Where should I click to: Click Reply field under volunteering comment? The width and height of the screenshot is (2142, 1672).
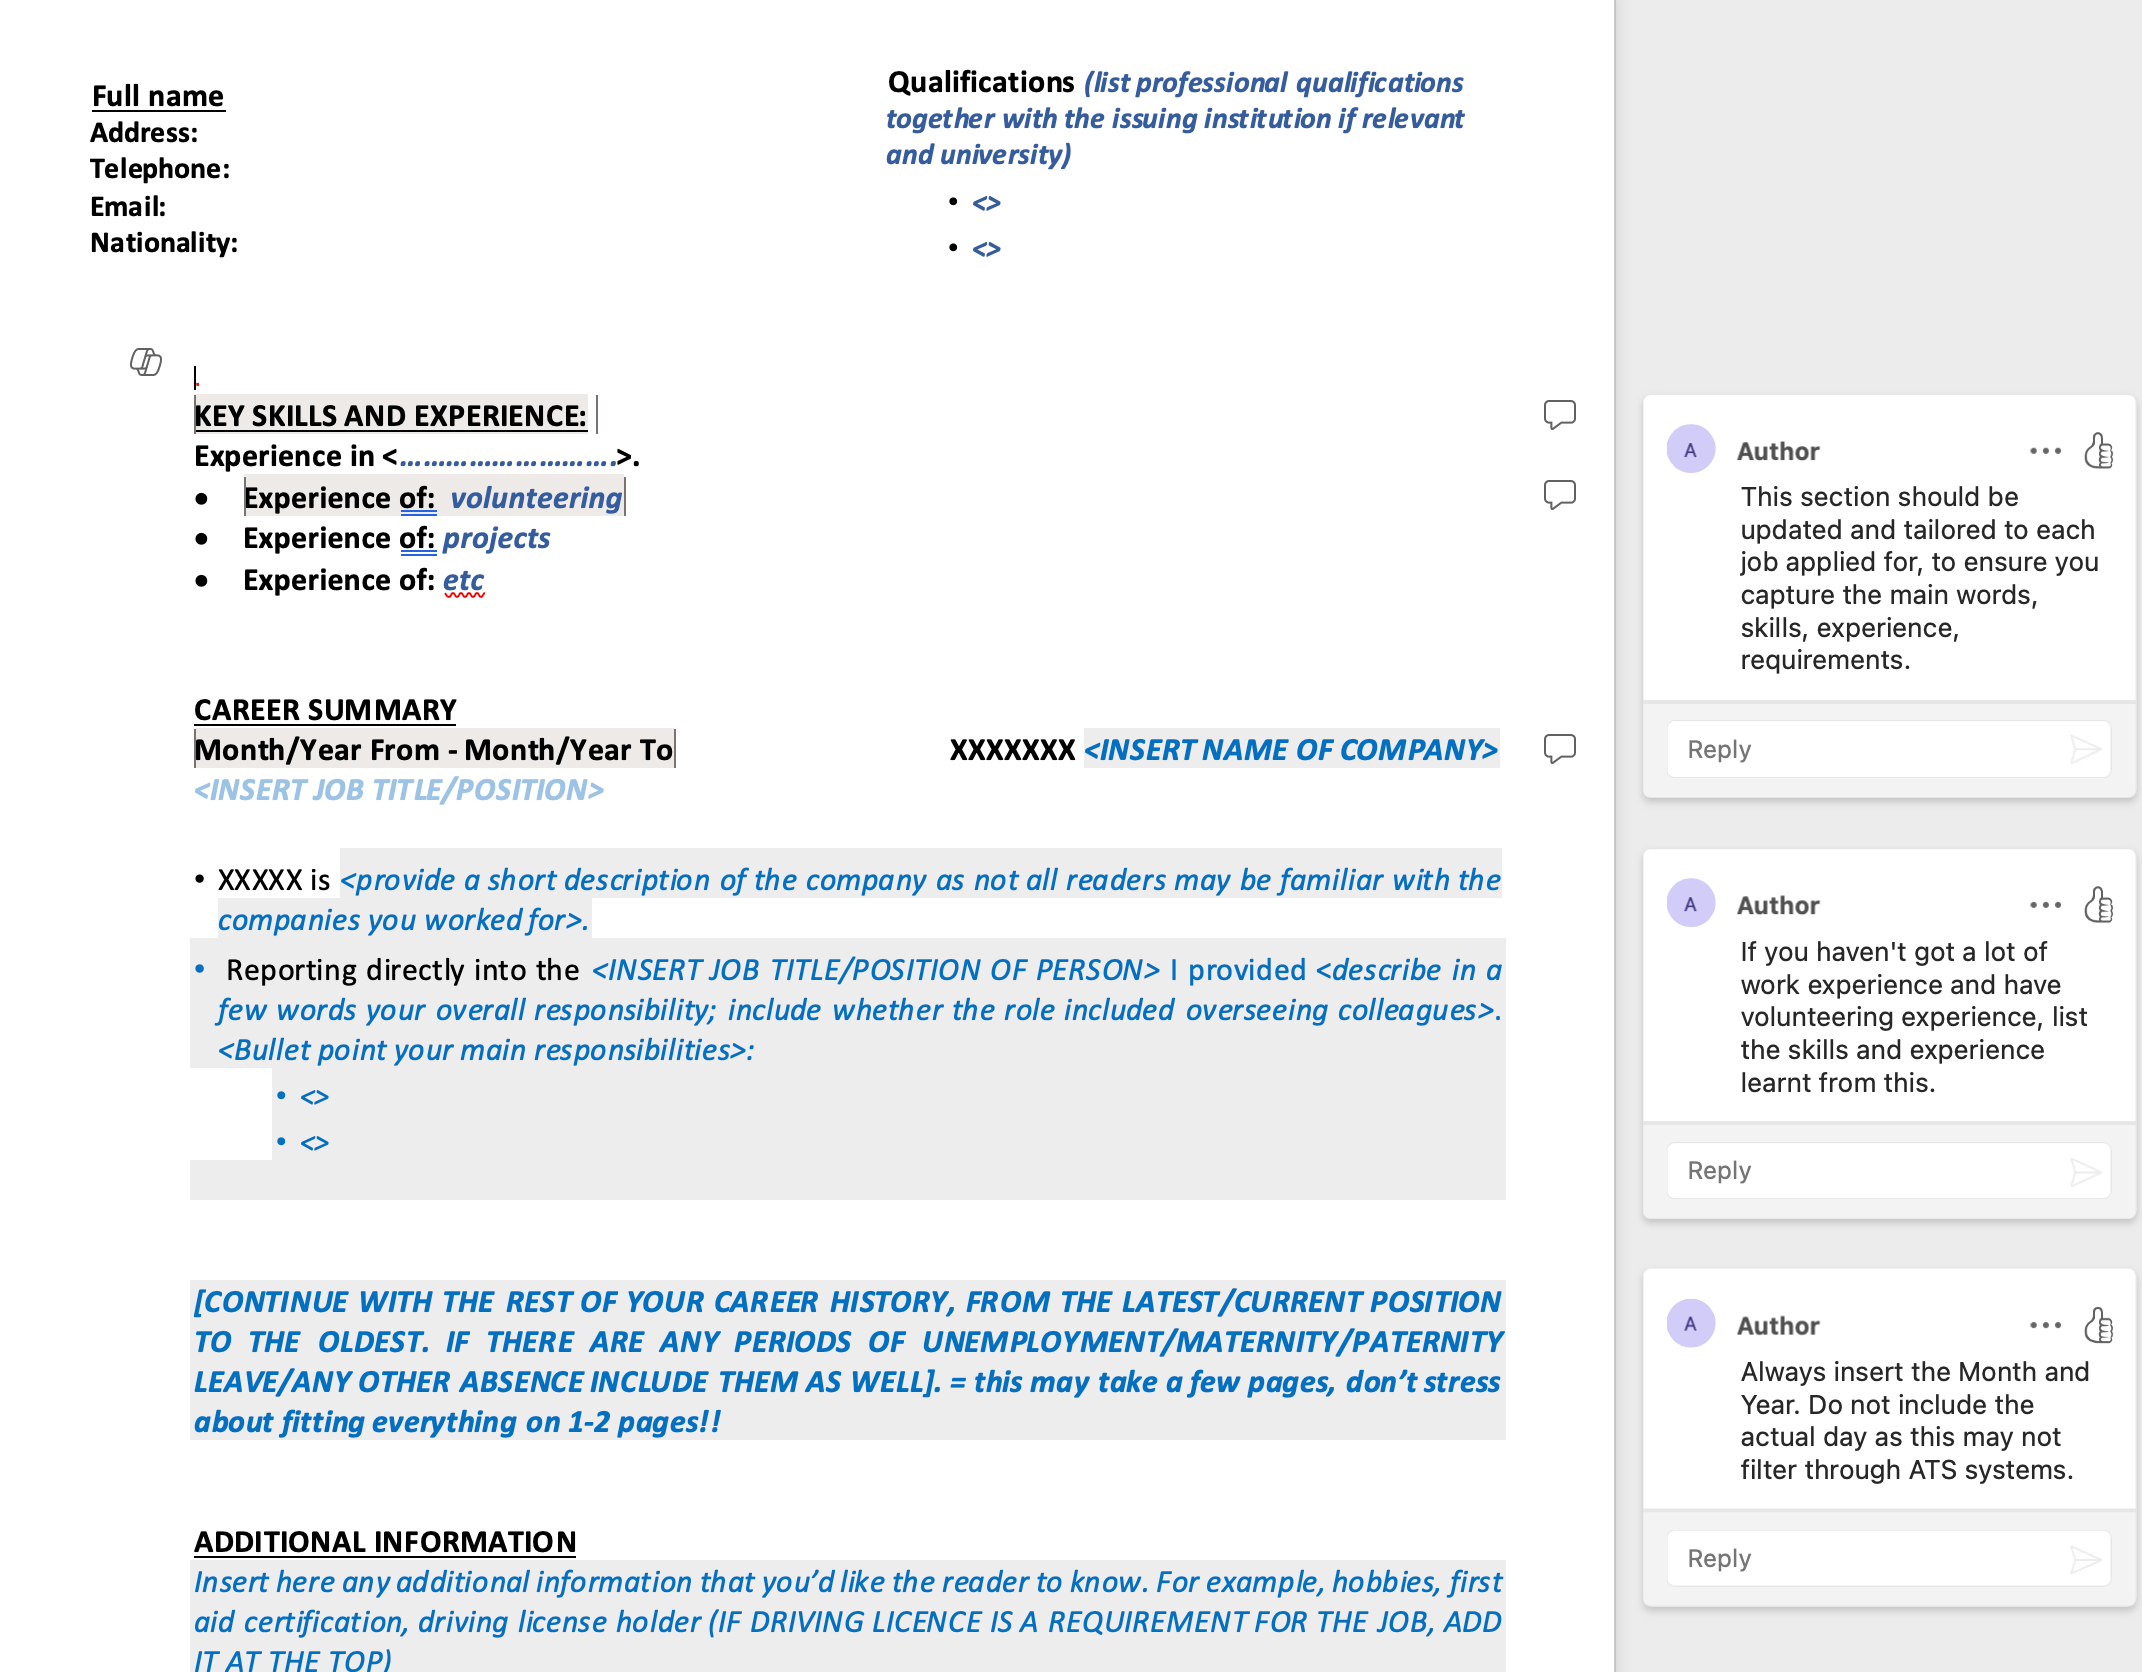[x=1860, y=1171]
